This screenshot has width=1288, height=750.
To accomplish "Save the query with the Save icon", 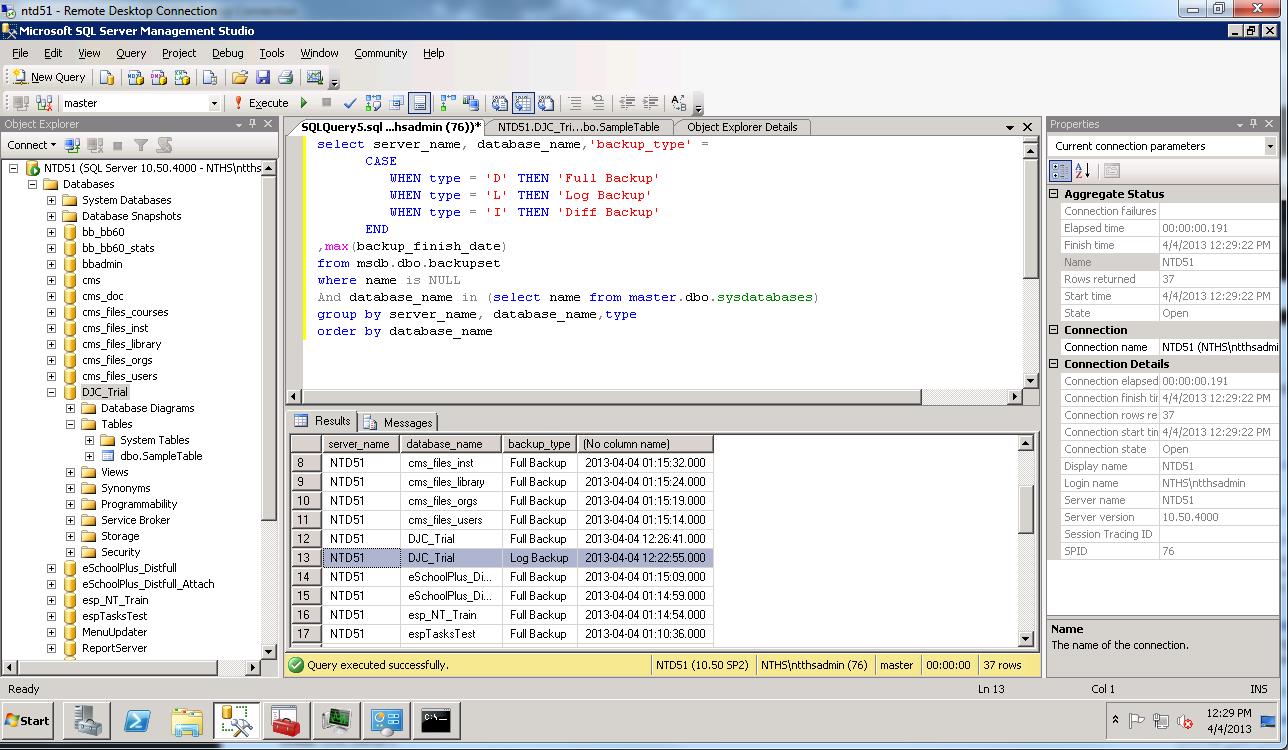I will pyautogui.click(x=262, y=77).
